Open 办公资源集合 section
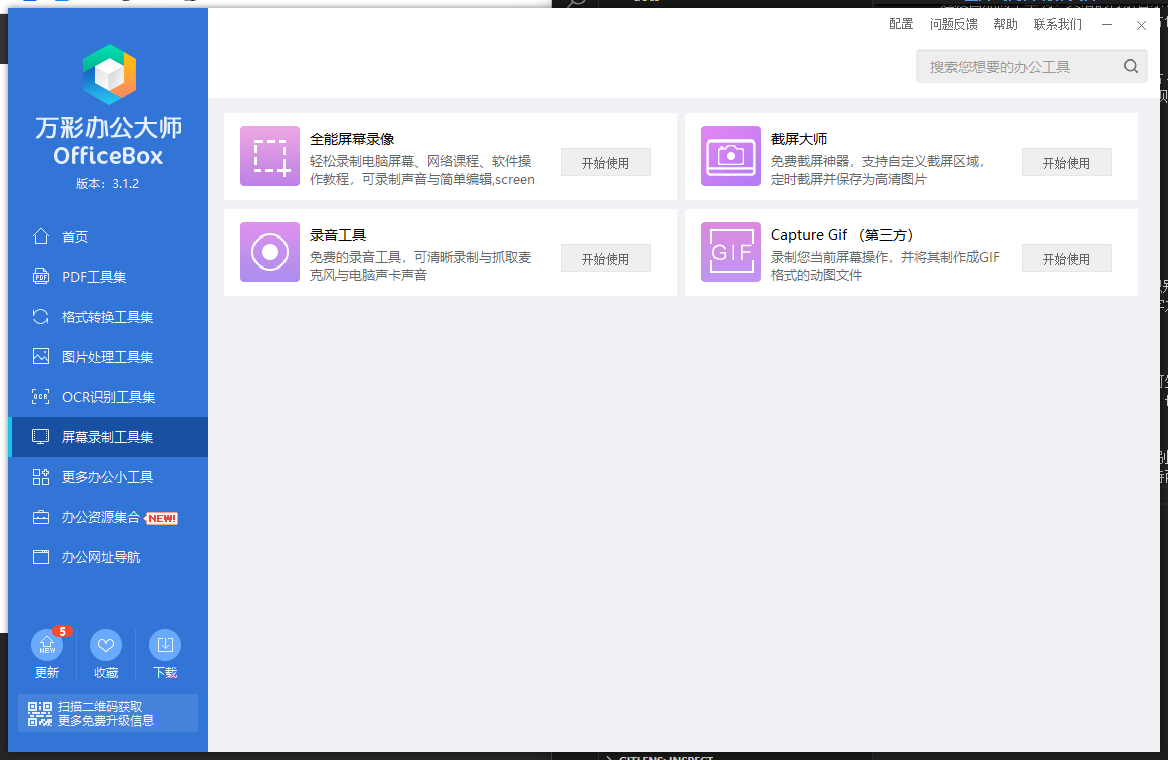1168x760 pixels. click(108, 517)
